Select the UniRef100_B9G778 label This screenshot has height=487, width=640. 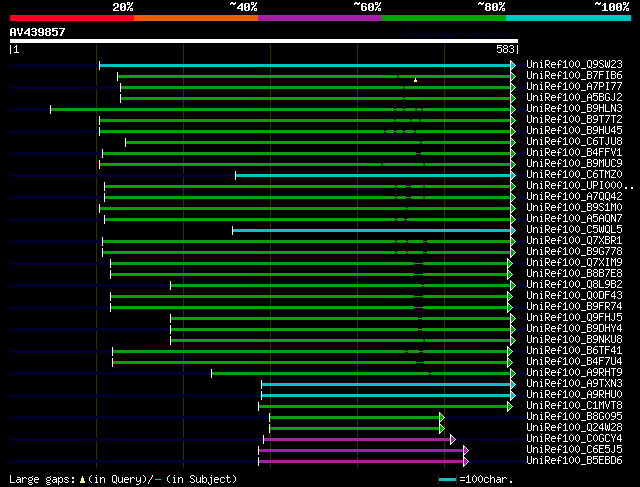[574, 252]
